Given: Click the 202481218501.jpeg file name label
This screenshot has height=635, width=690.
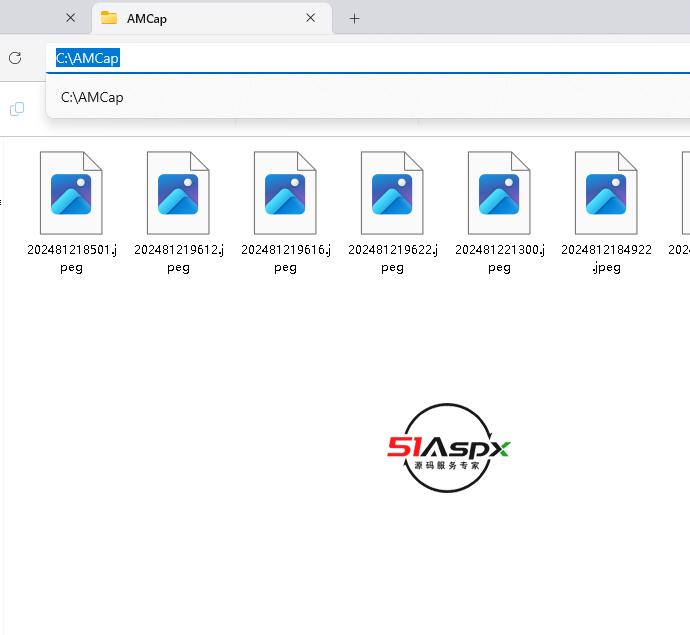Looking at the screenshot, I should 72,258.
